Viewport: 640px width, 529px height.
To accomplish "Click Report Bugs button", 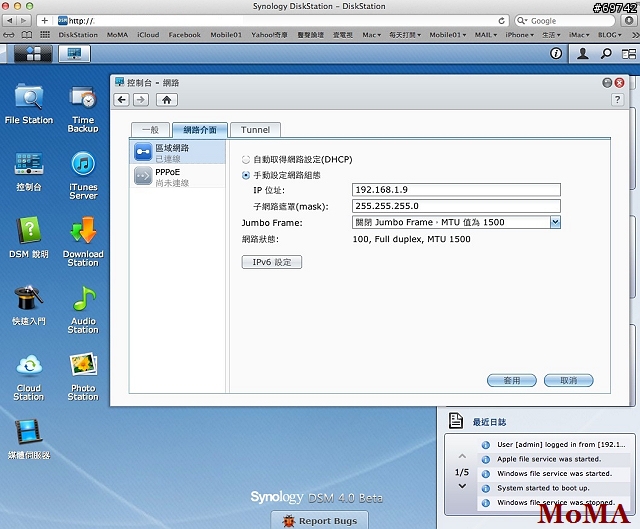I will click(320, 520).
